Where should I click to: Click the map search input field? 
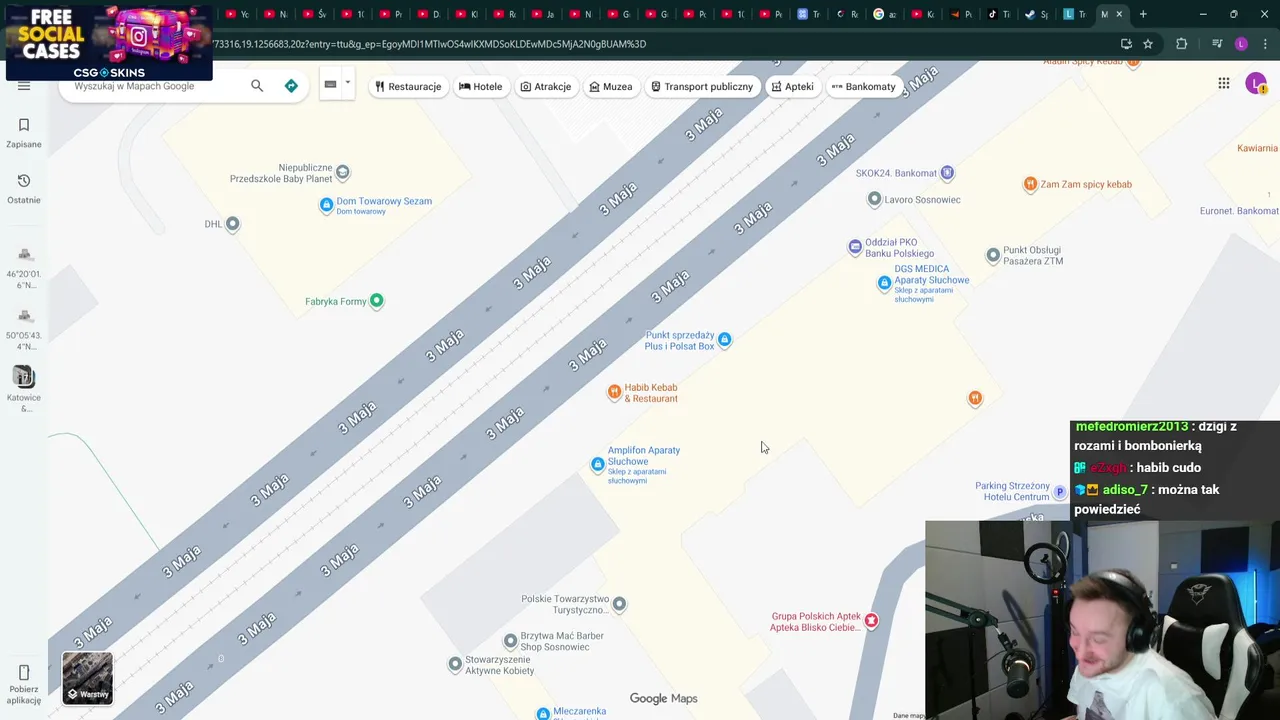(x=155, y=86)
